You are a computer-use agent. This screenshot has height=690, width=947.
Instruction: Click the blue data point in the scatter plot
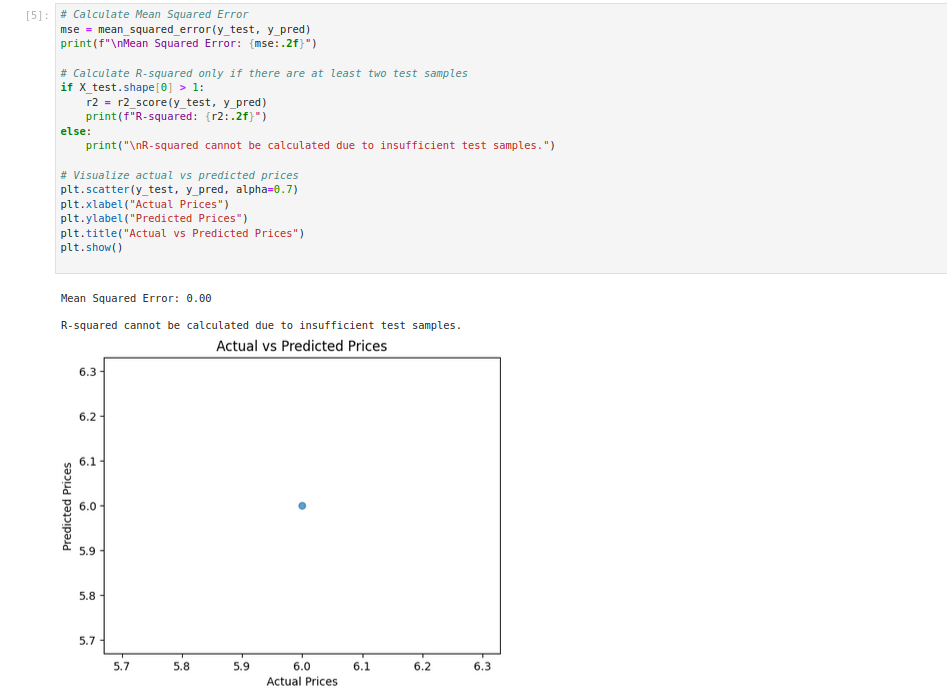coord(302,506)
